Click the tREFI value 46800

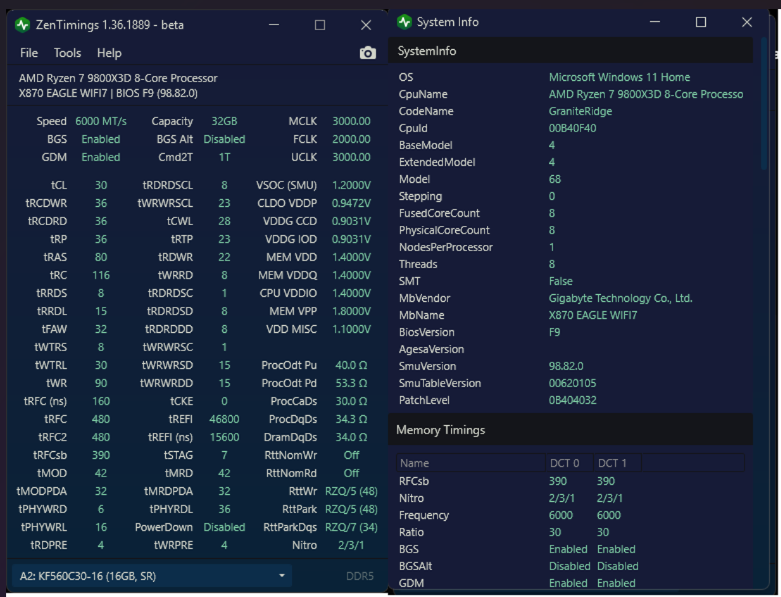[224, 419]
